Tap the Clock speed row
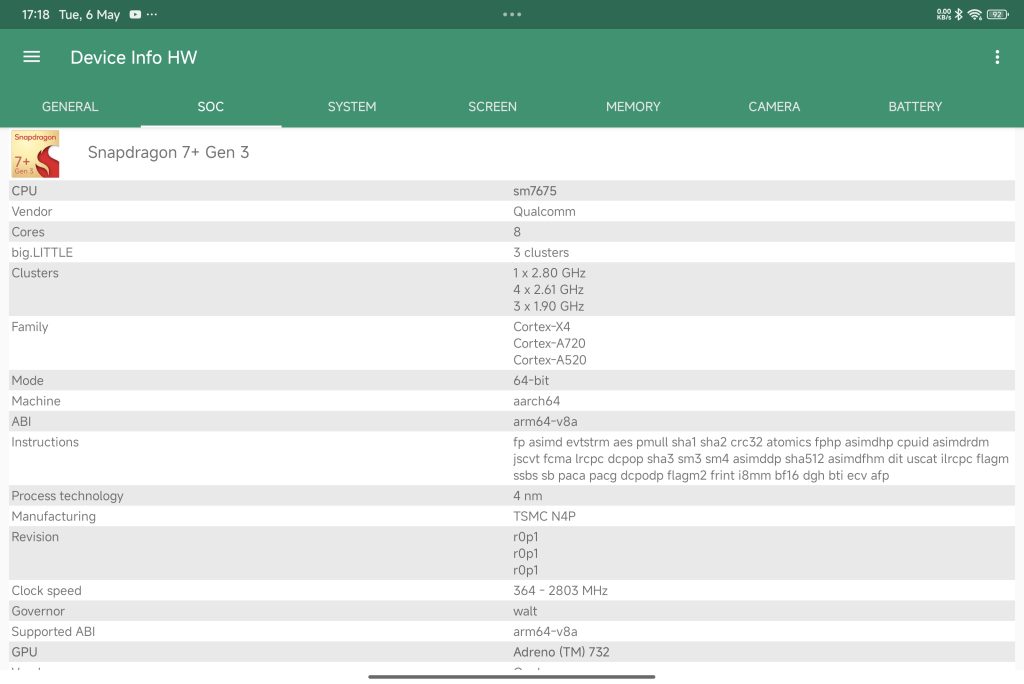The height and width of the screenshot is (684, 1024). (x=512, y=591)
